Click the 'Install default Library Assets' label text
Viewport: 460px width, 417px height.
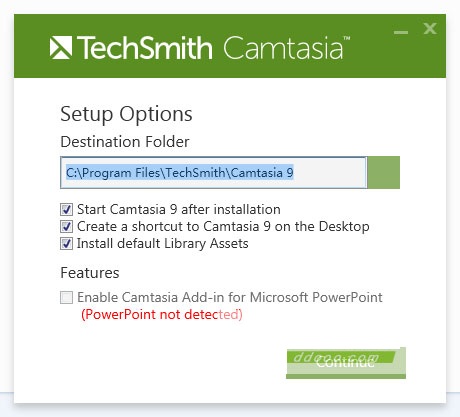[163, 244]
